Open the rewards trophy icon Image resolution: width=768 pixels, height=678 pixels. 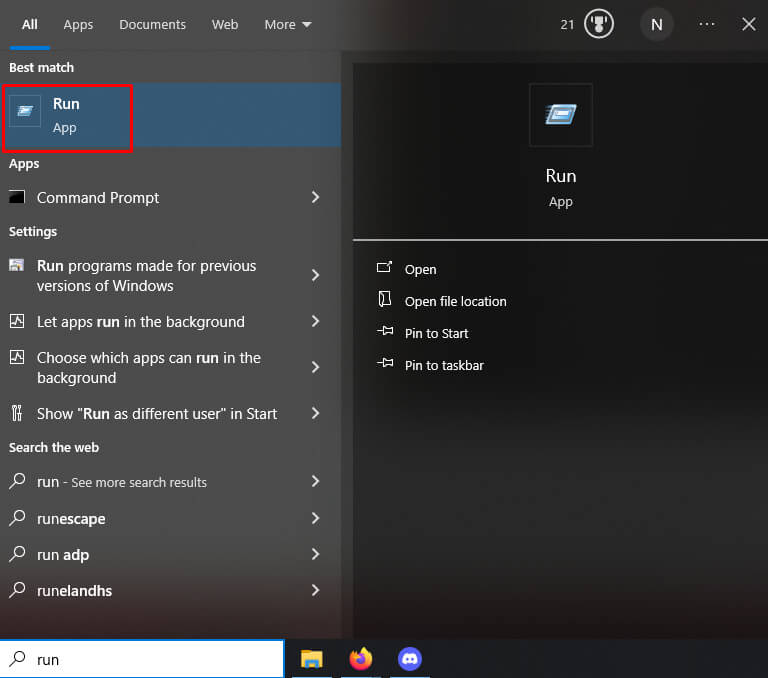[599, 24]
